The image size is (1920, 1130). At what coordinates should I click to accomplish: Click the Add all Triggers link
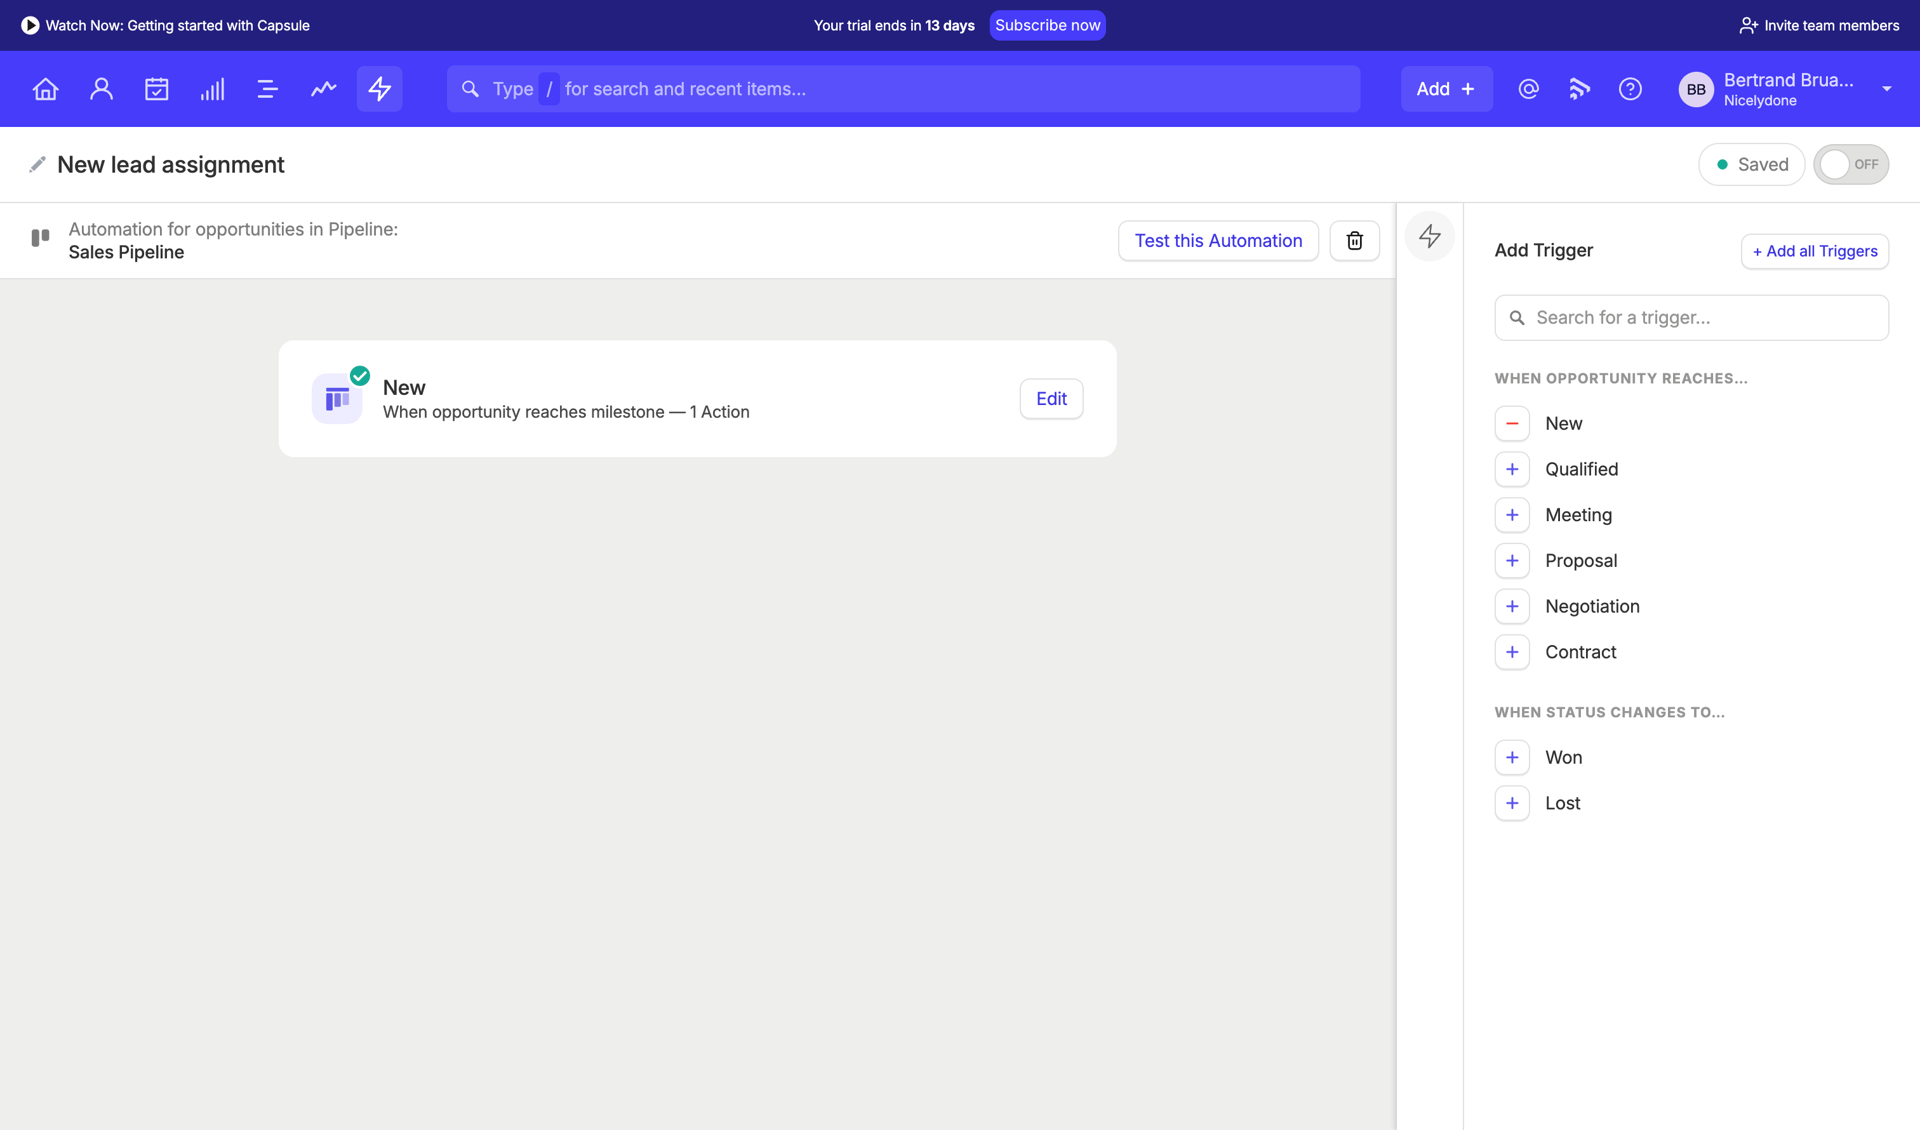coord(1814,251)
